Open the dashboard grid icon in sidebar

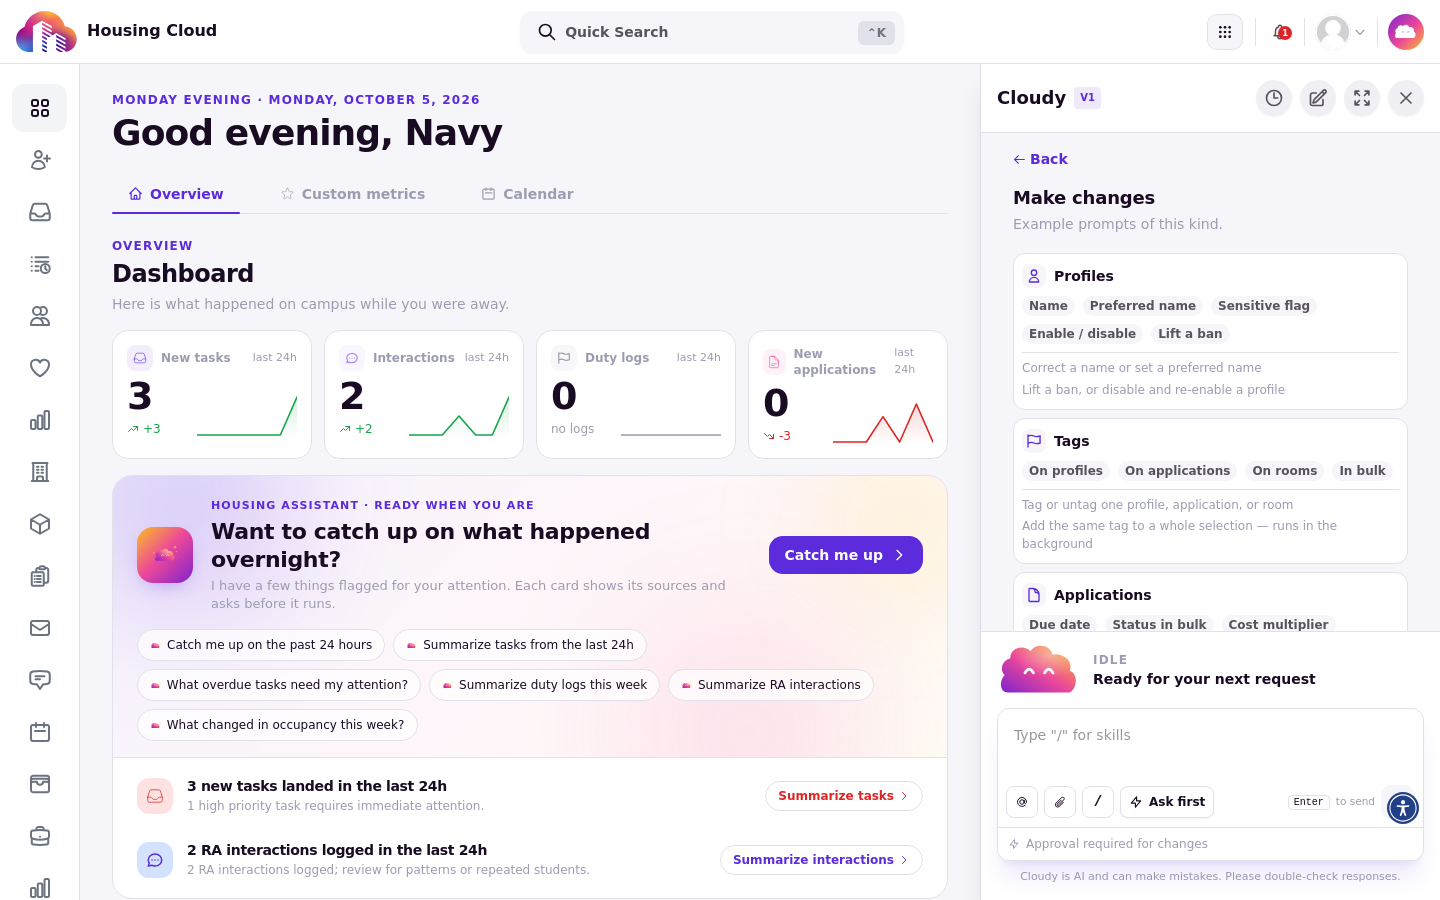(40, 108)
